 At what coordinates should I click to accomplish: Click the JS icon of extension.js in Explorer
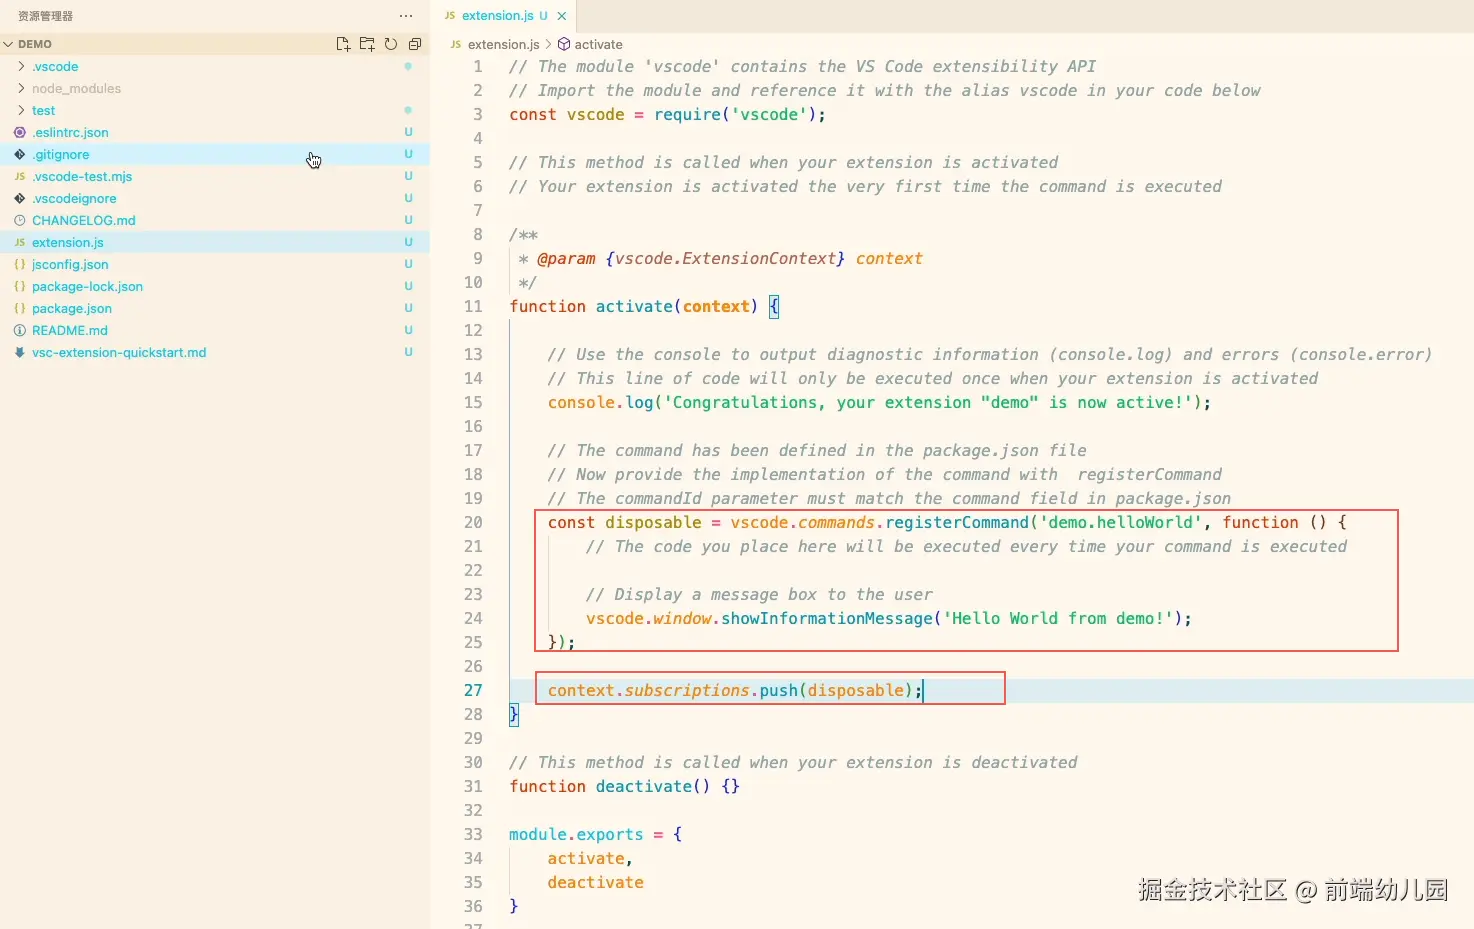tap(20, 242)
